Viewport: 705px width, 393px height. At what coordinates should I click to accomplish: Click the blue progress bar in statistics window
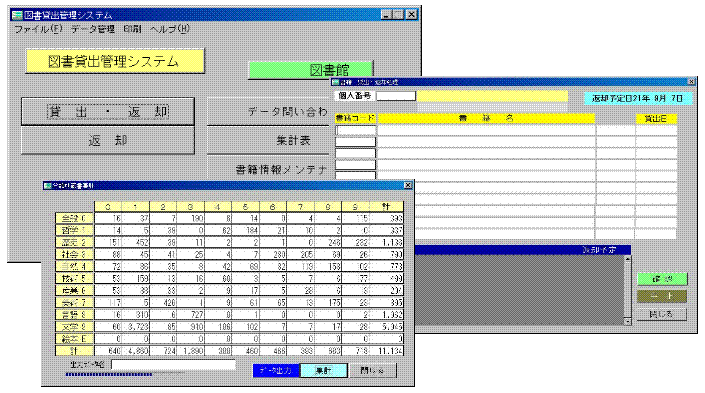109,374
